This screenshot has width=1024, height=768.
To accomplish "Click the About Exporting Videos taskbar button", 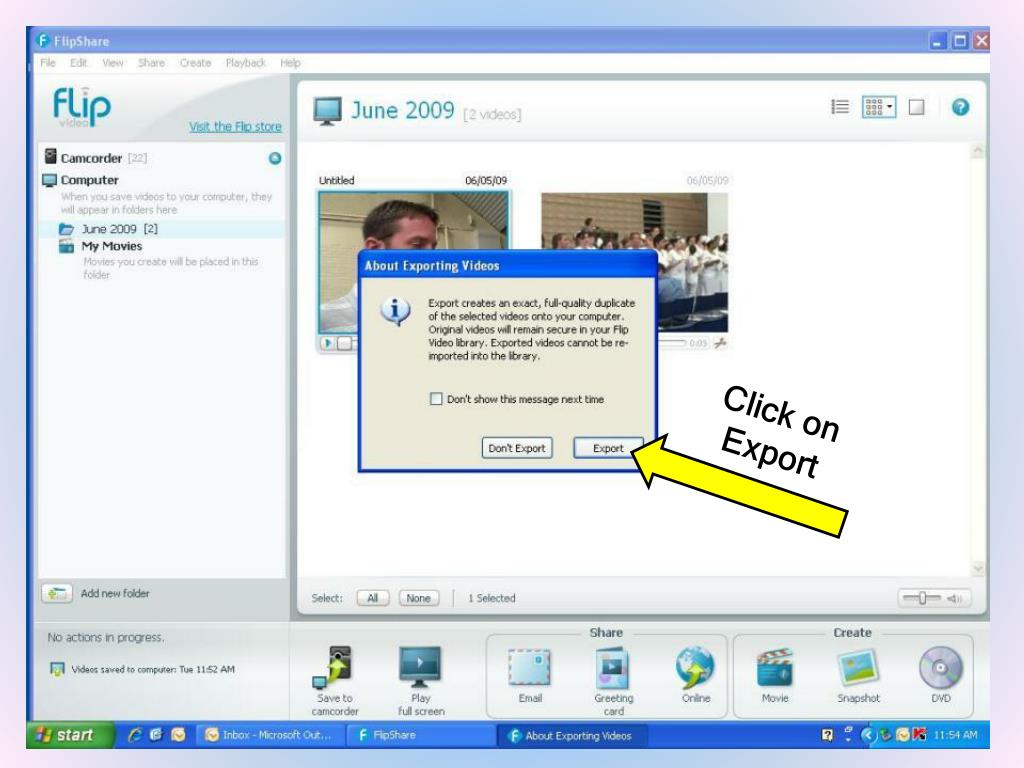I will [x=571, y=735].
